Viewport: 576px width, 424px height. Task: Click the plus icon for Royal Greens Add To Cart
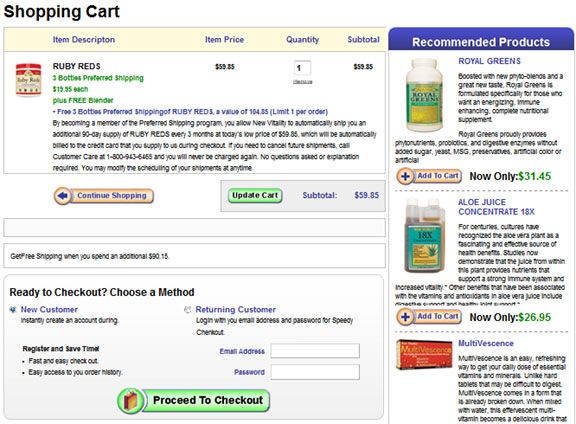tap(405, 176)
